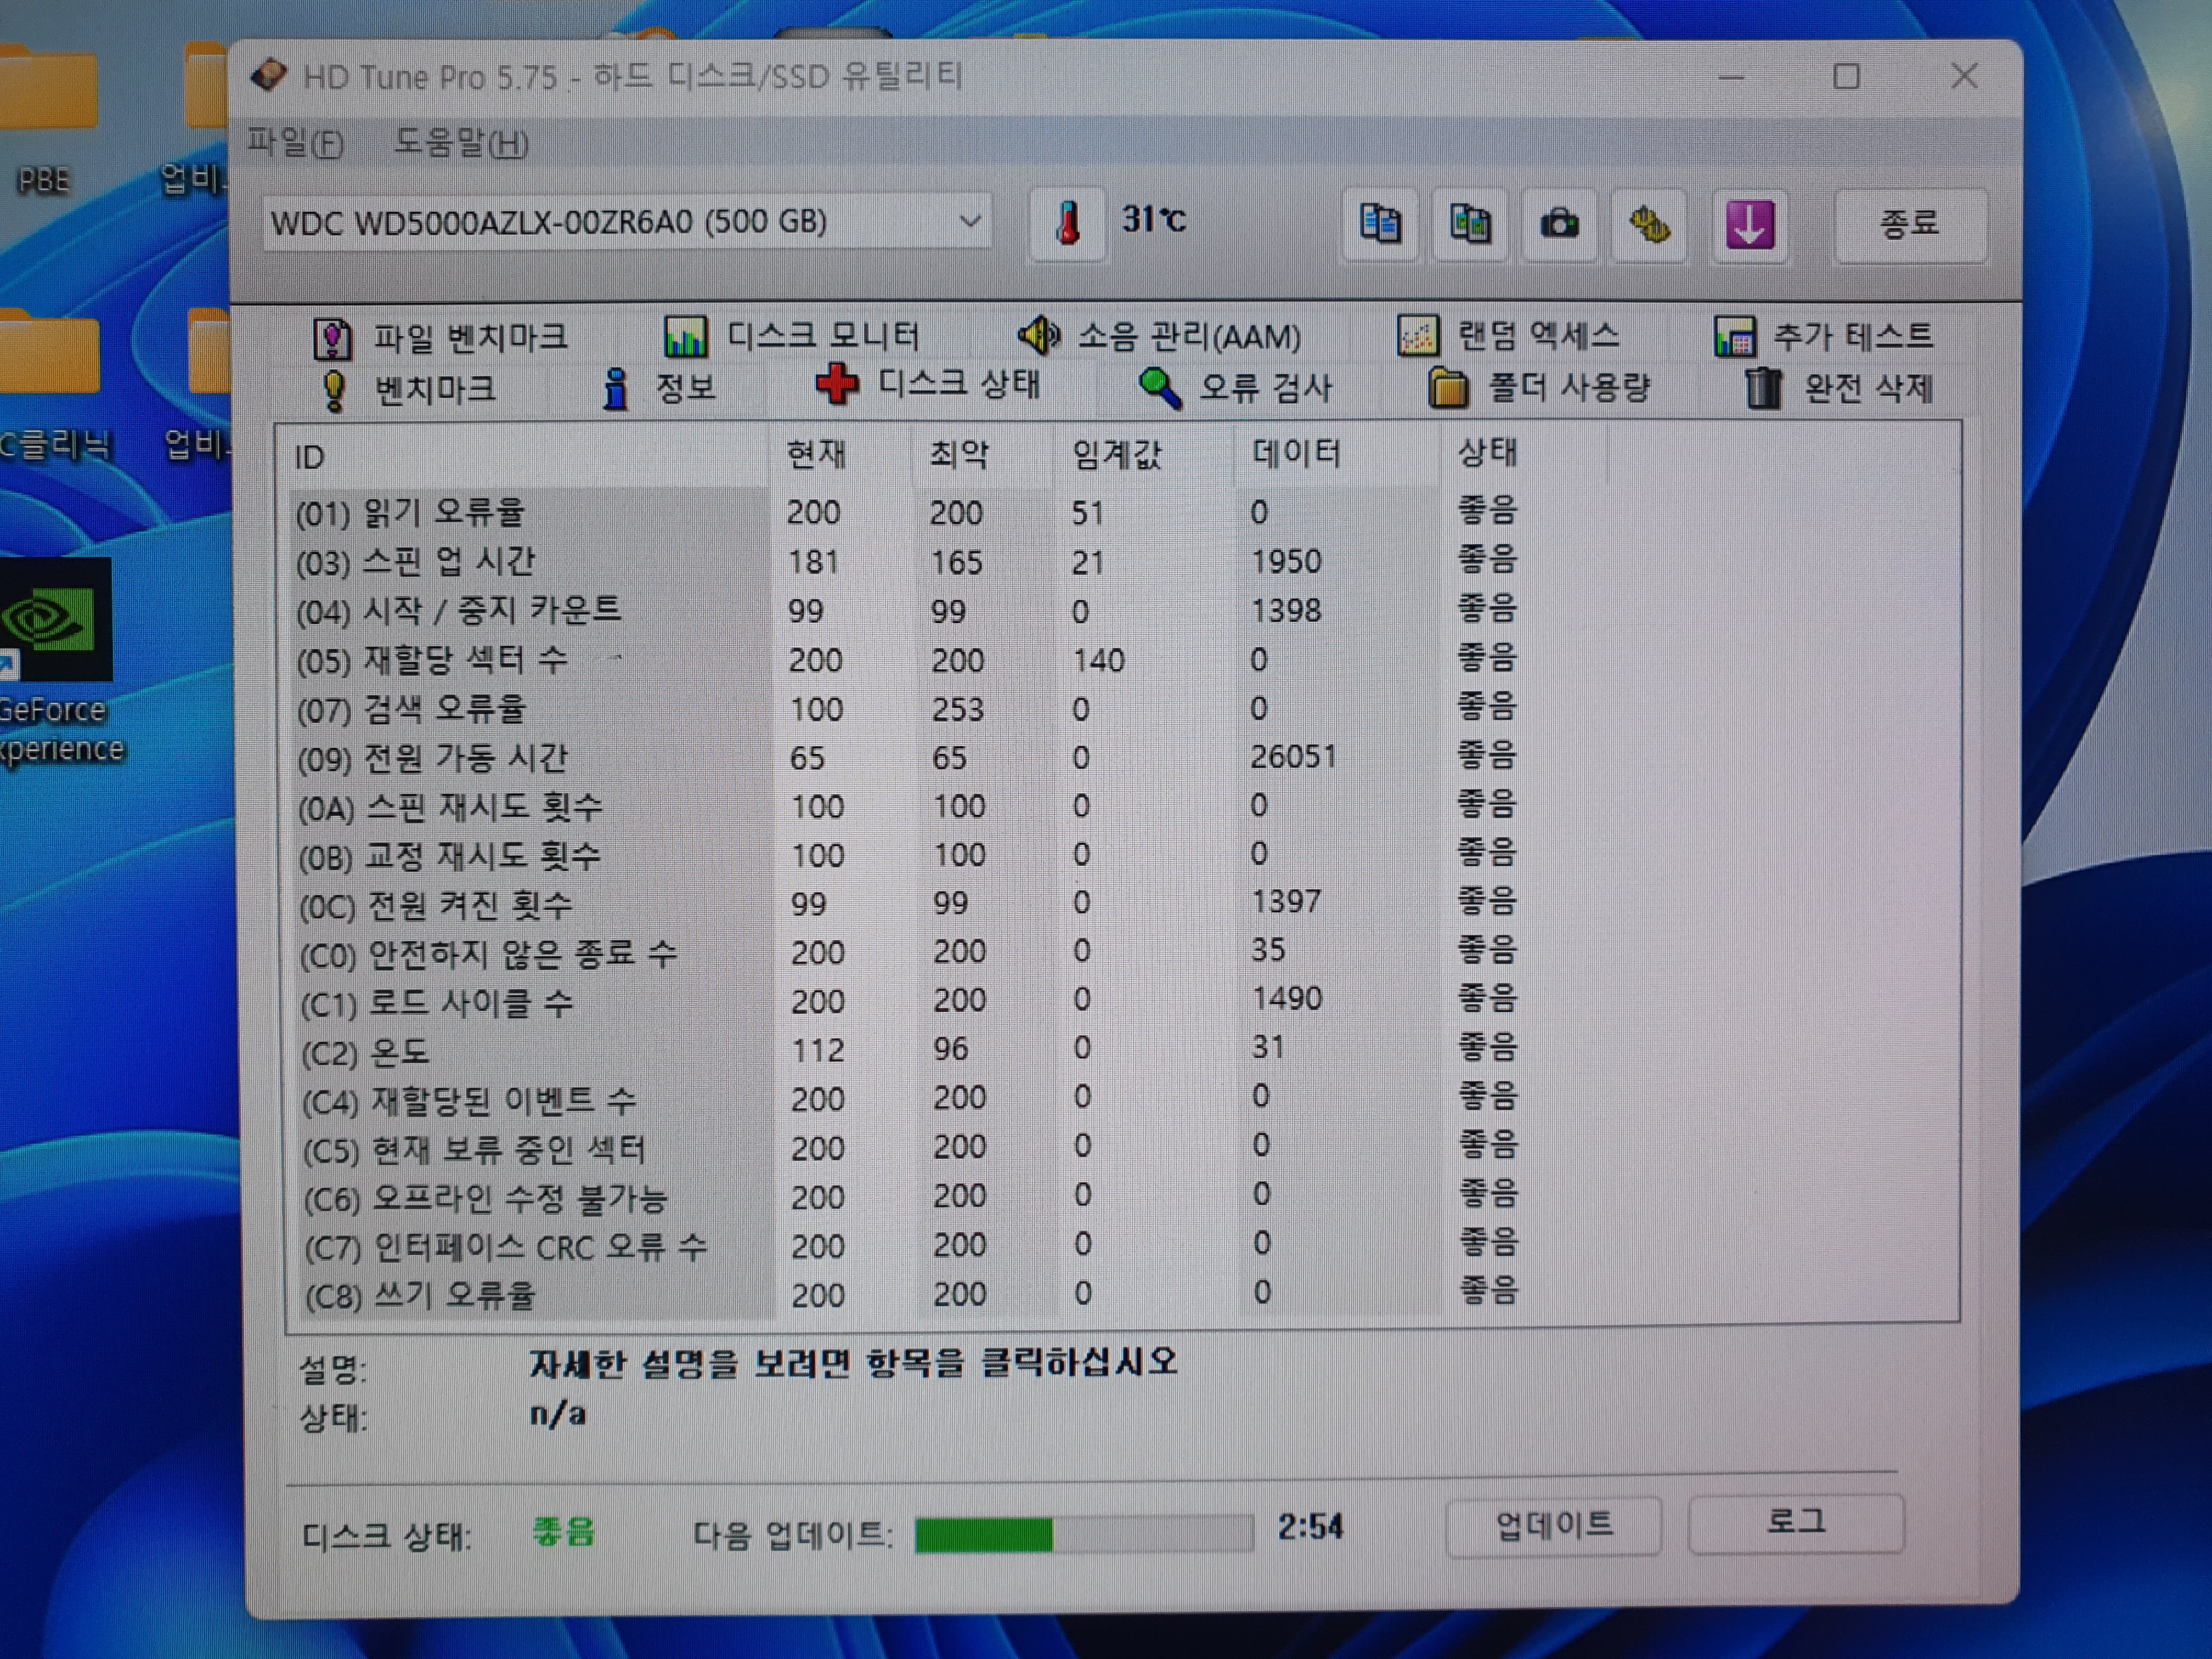Image resolution: width=2212 pixels, height=1659 pixels.
Task: Switch to the 폴더 사용량 tab
Action: point(1539,387)
